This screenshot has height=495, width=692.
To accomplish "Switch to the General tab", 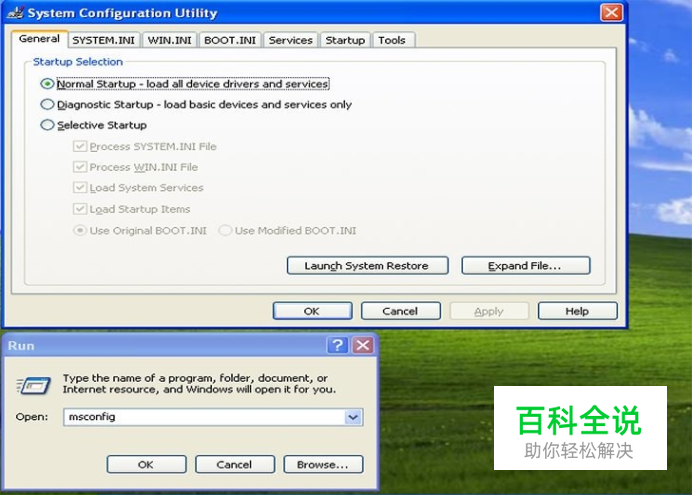I will pyautogui.click(x=39, y=39).
